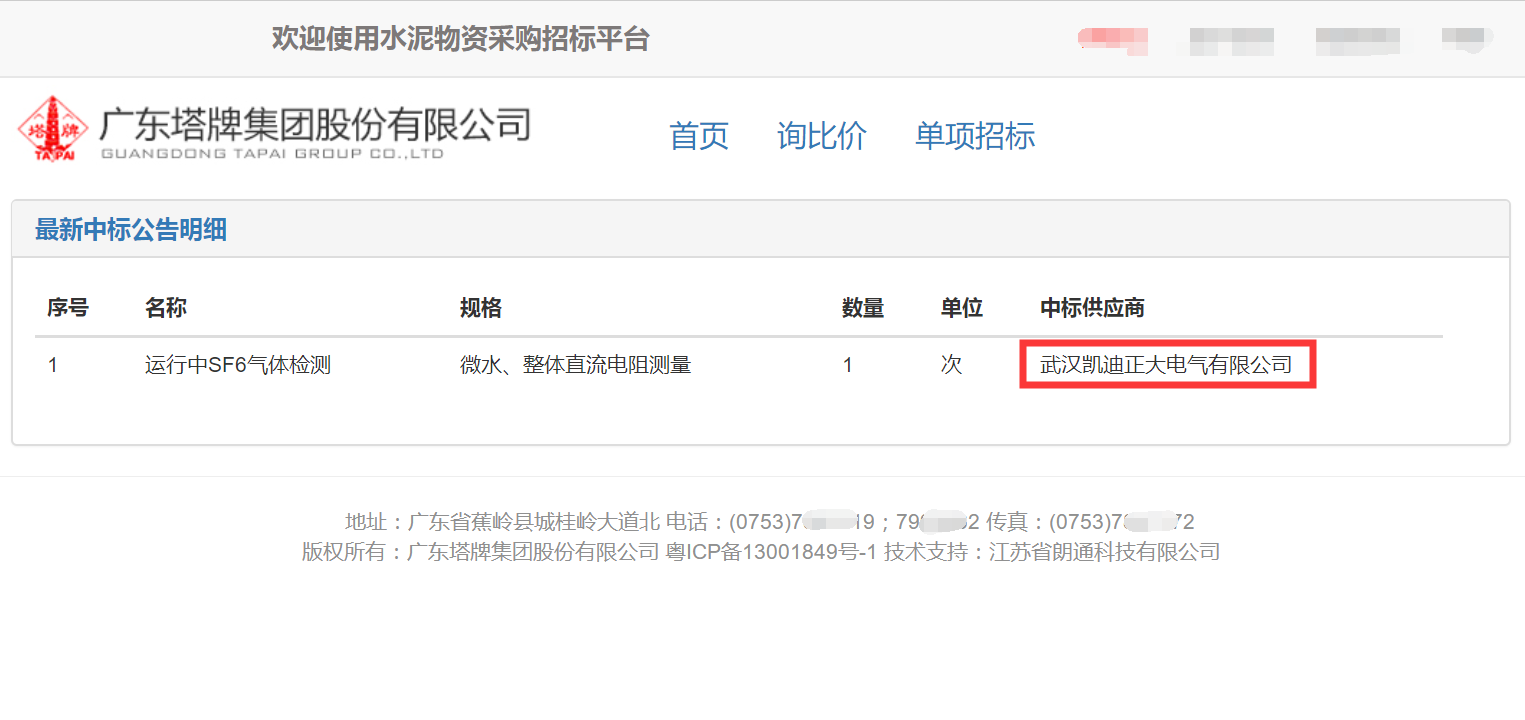Screen dimensions: 1525x720
Task: Open the 询比价 navigation item
Action: pyautogui.click(x=822, y=136)
